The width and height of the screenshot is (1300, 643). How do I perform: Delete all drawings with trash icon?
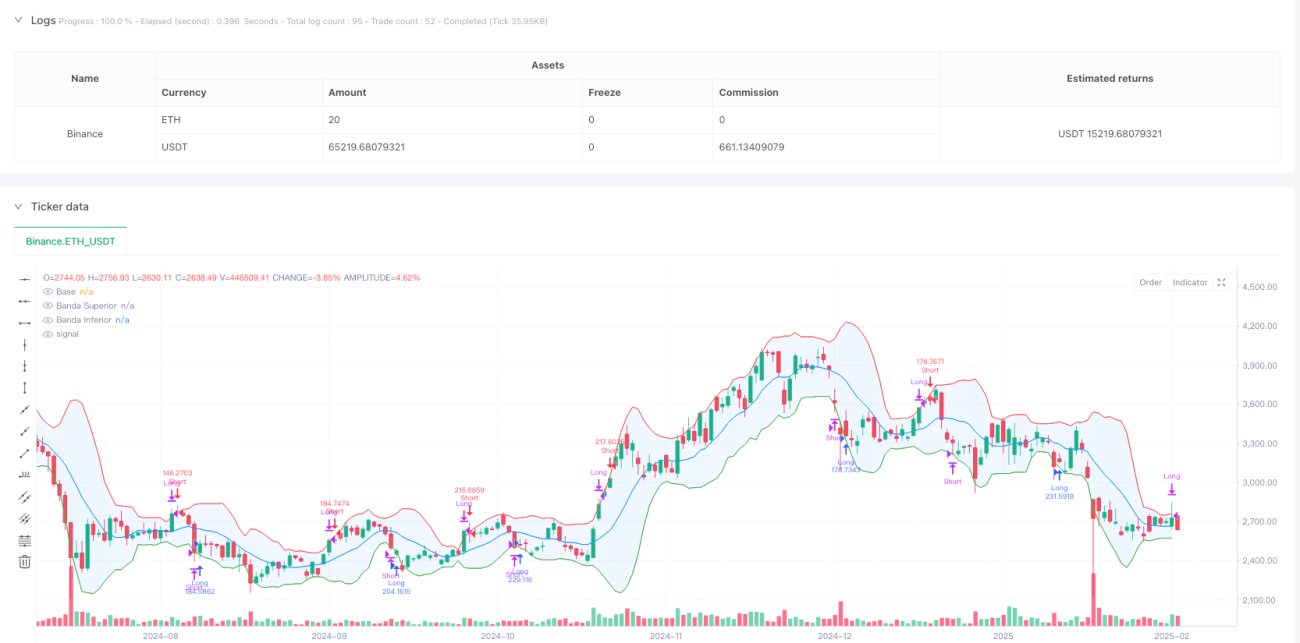coord(25,562)
